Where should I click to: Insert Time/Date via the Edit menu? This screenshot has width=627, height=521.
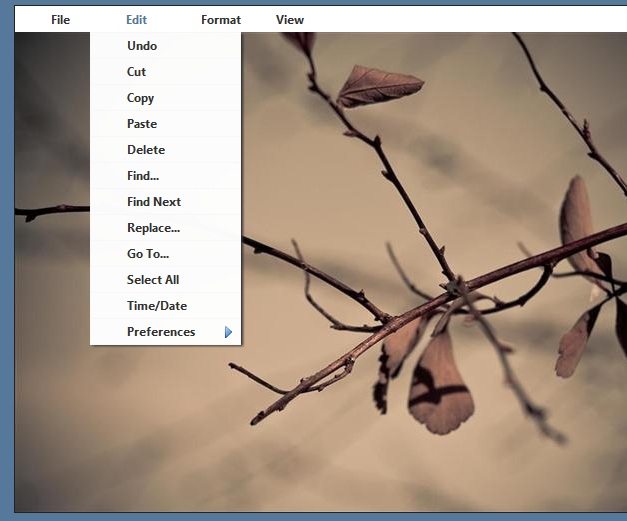[157, 306]
